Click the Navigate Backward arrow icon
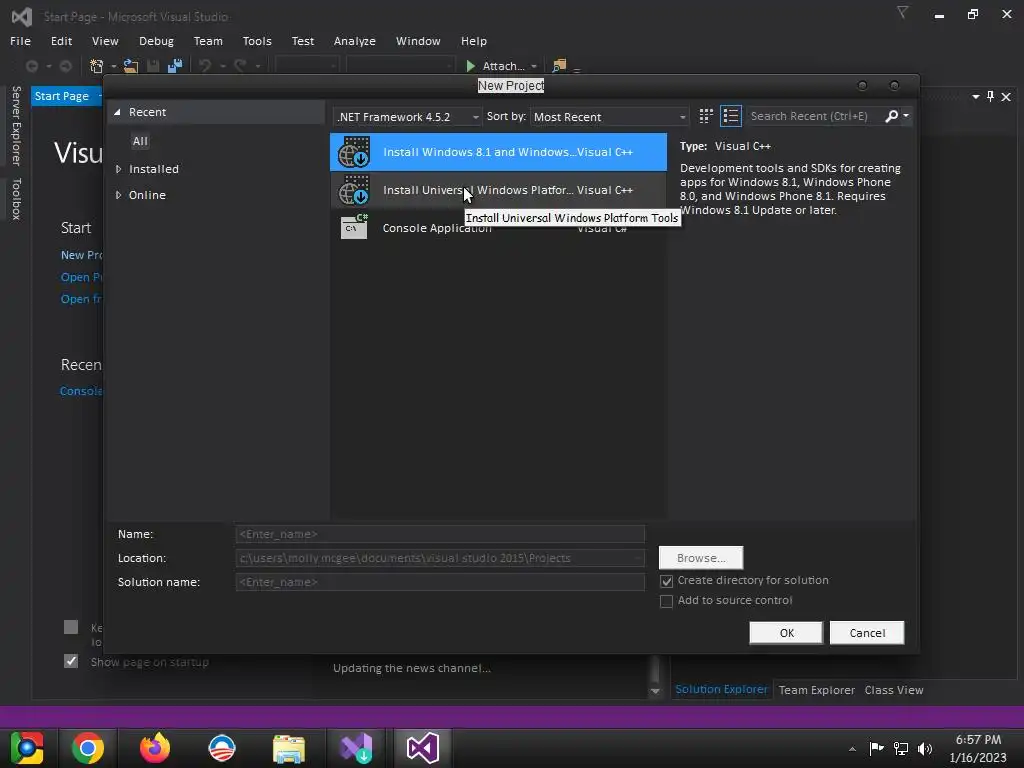Screen dimensions: 1024x768 (31, 66)
